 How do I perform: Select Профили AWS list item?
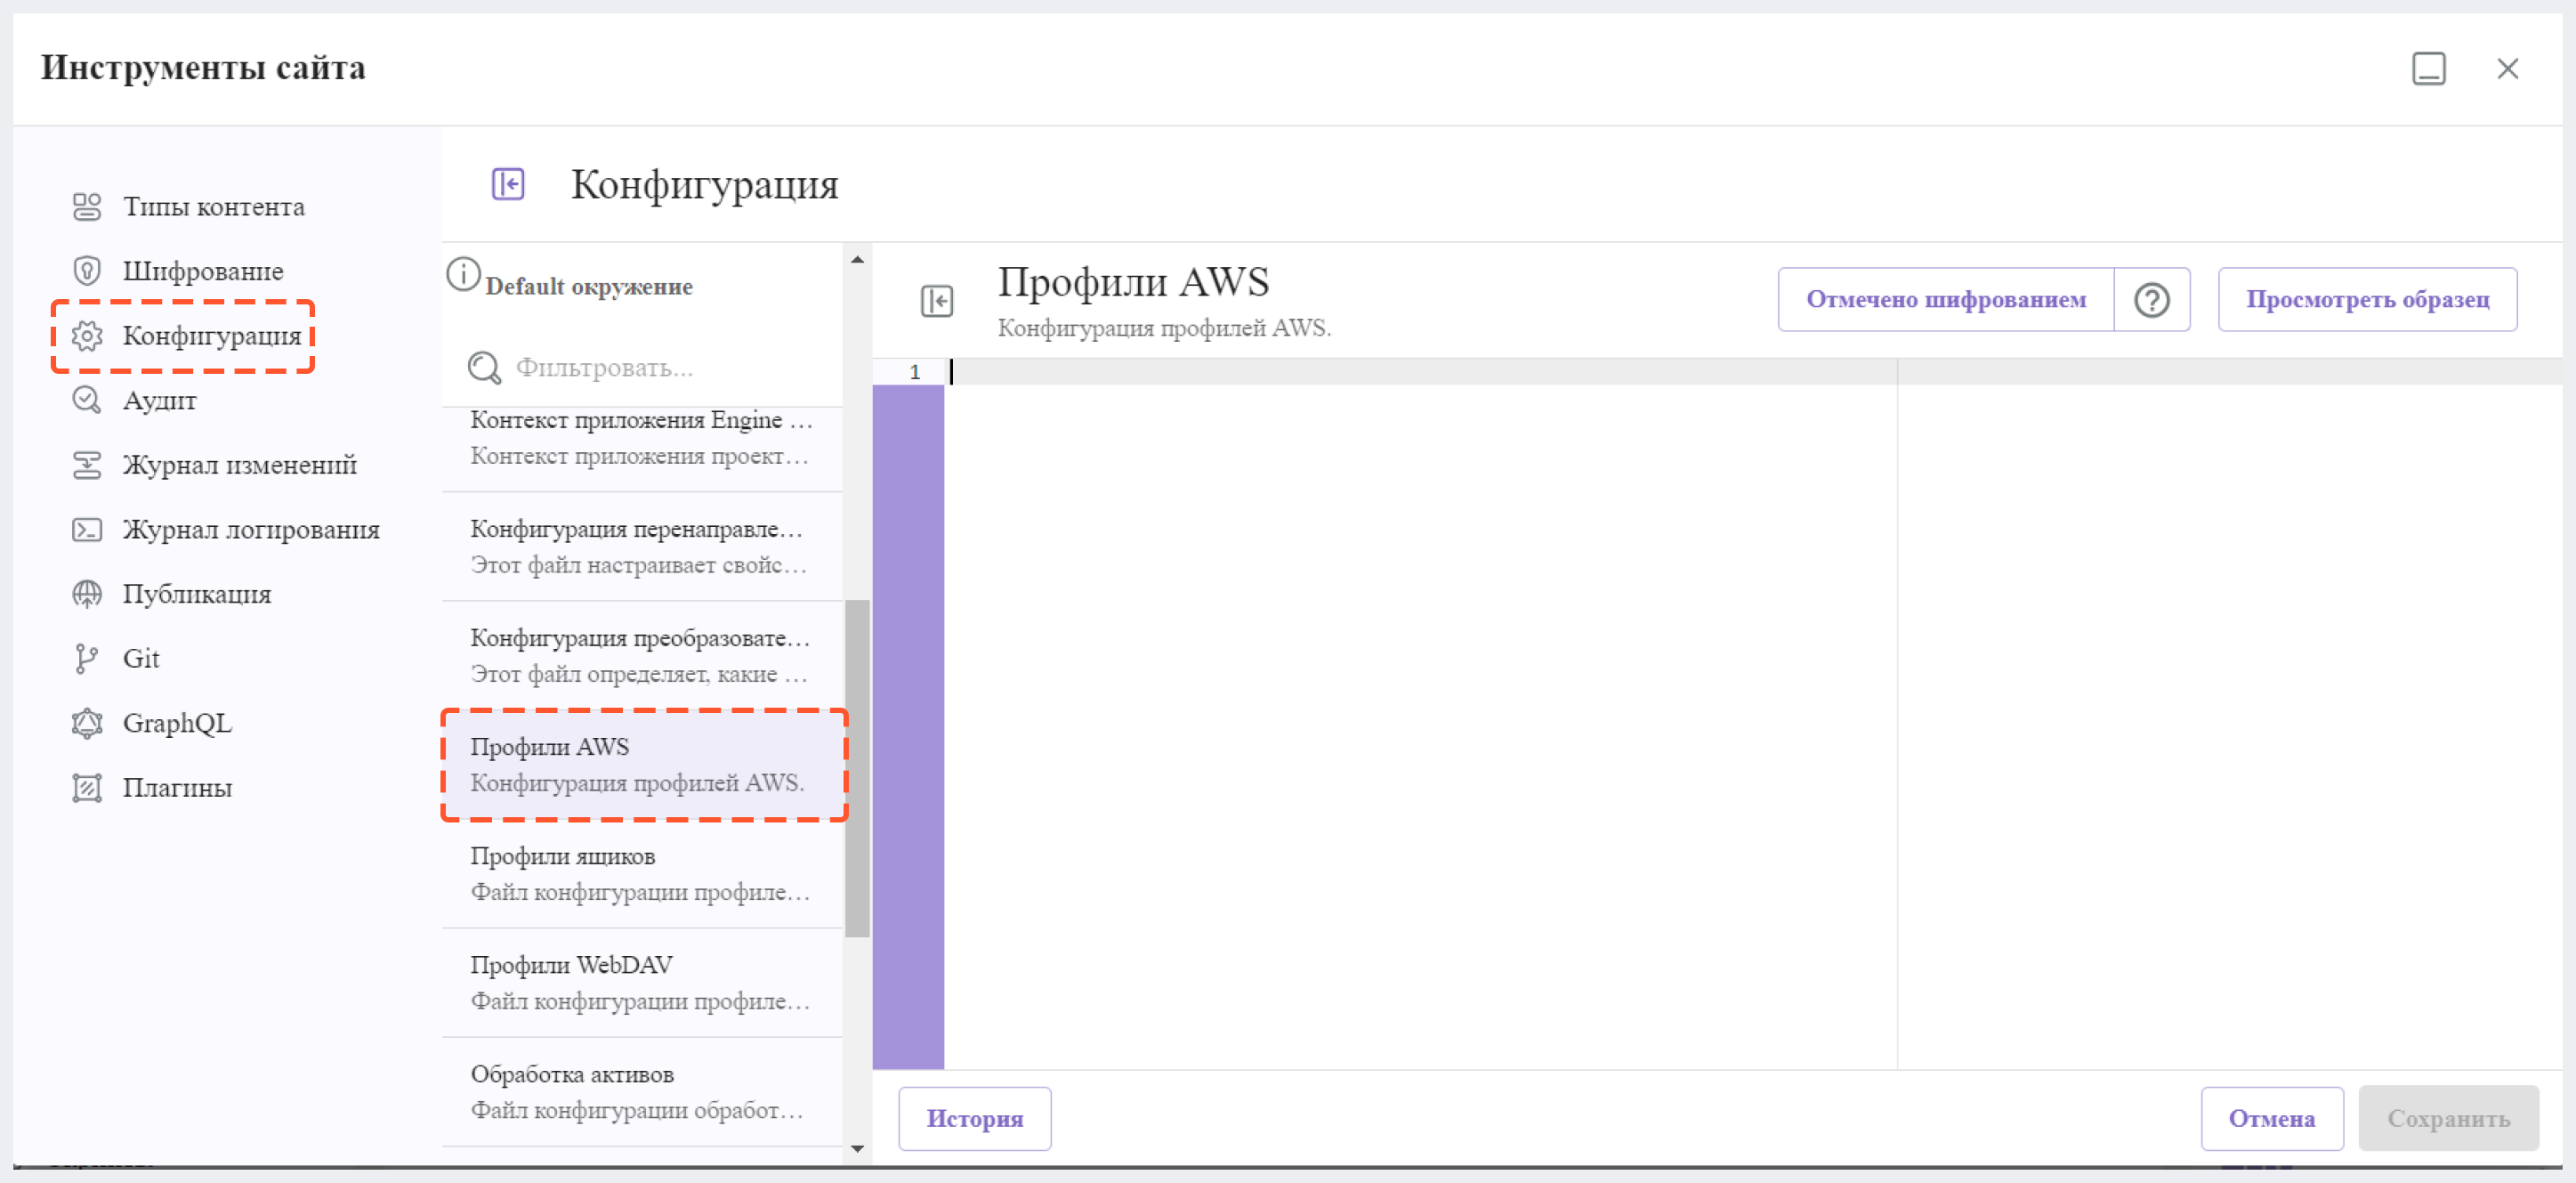642,765
